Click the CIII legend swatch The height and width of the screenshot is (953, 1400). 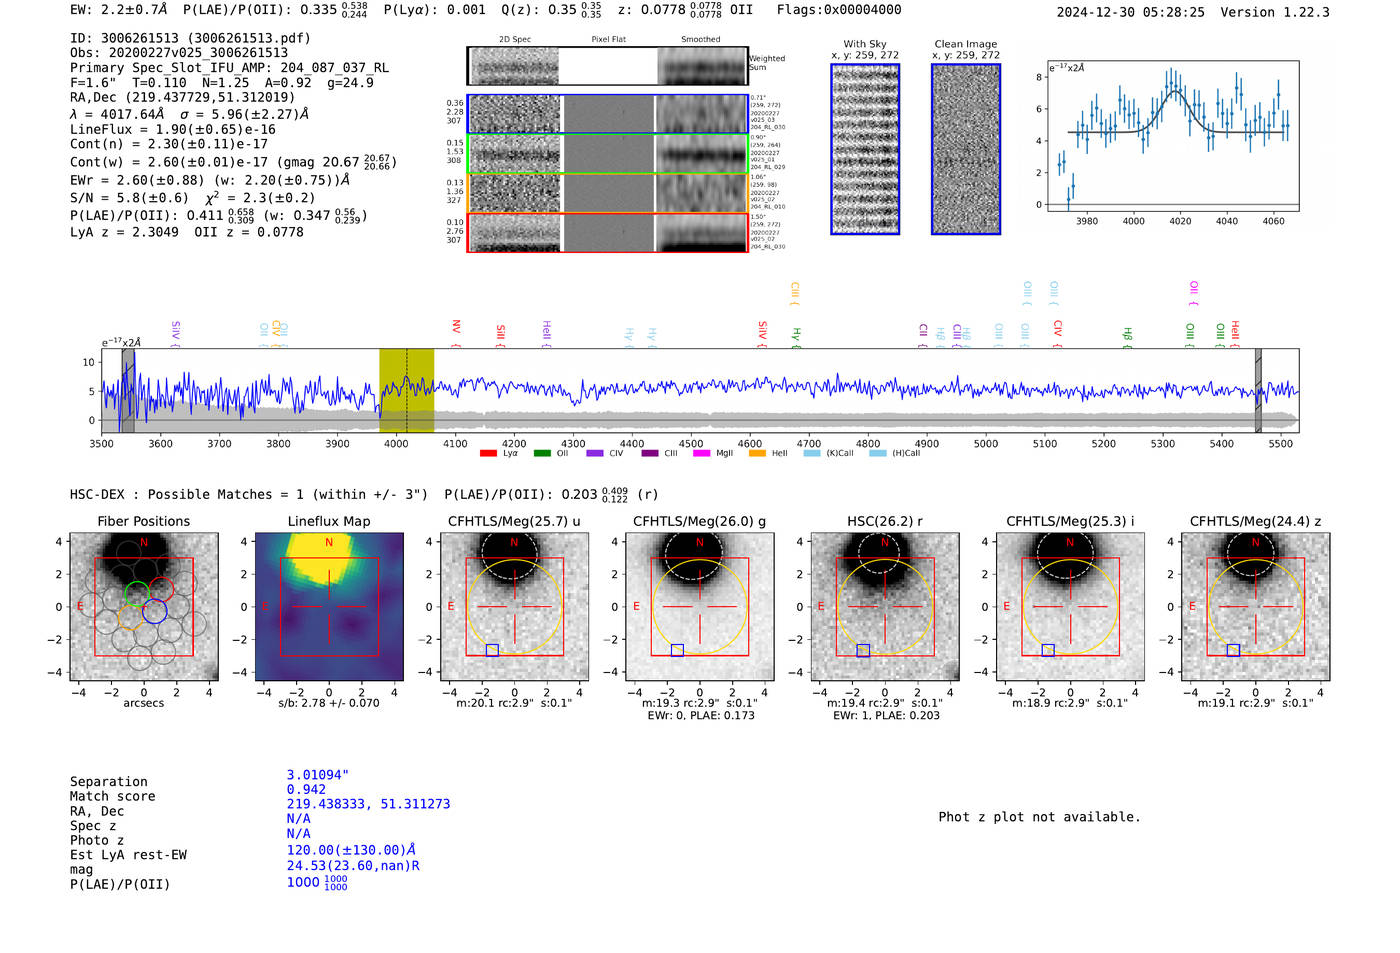649,453
